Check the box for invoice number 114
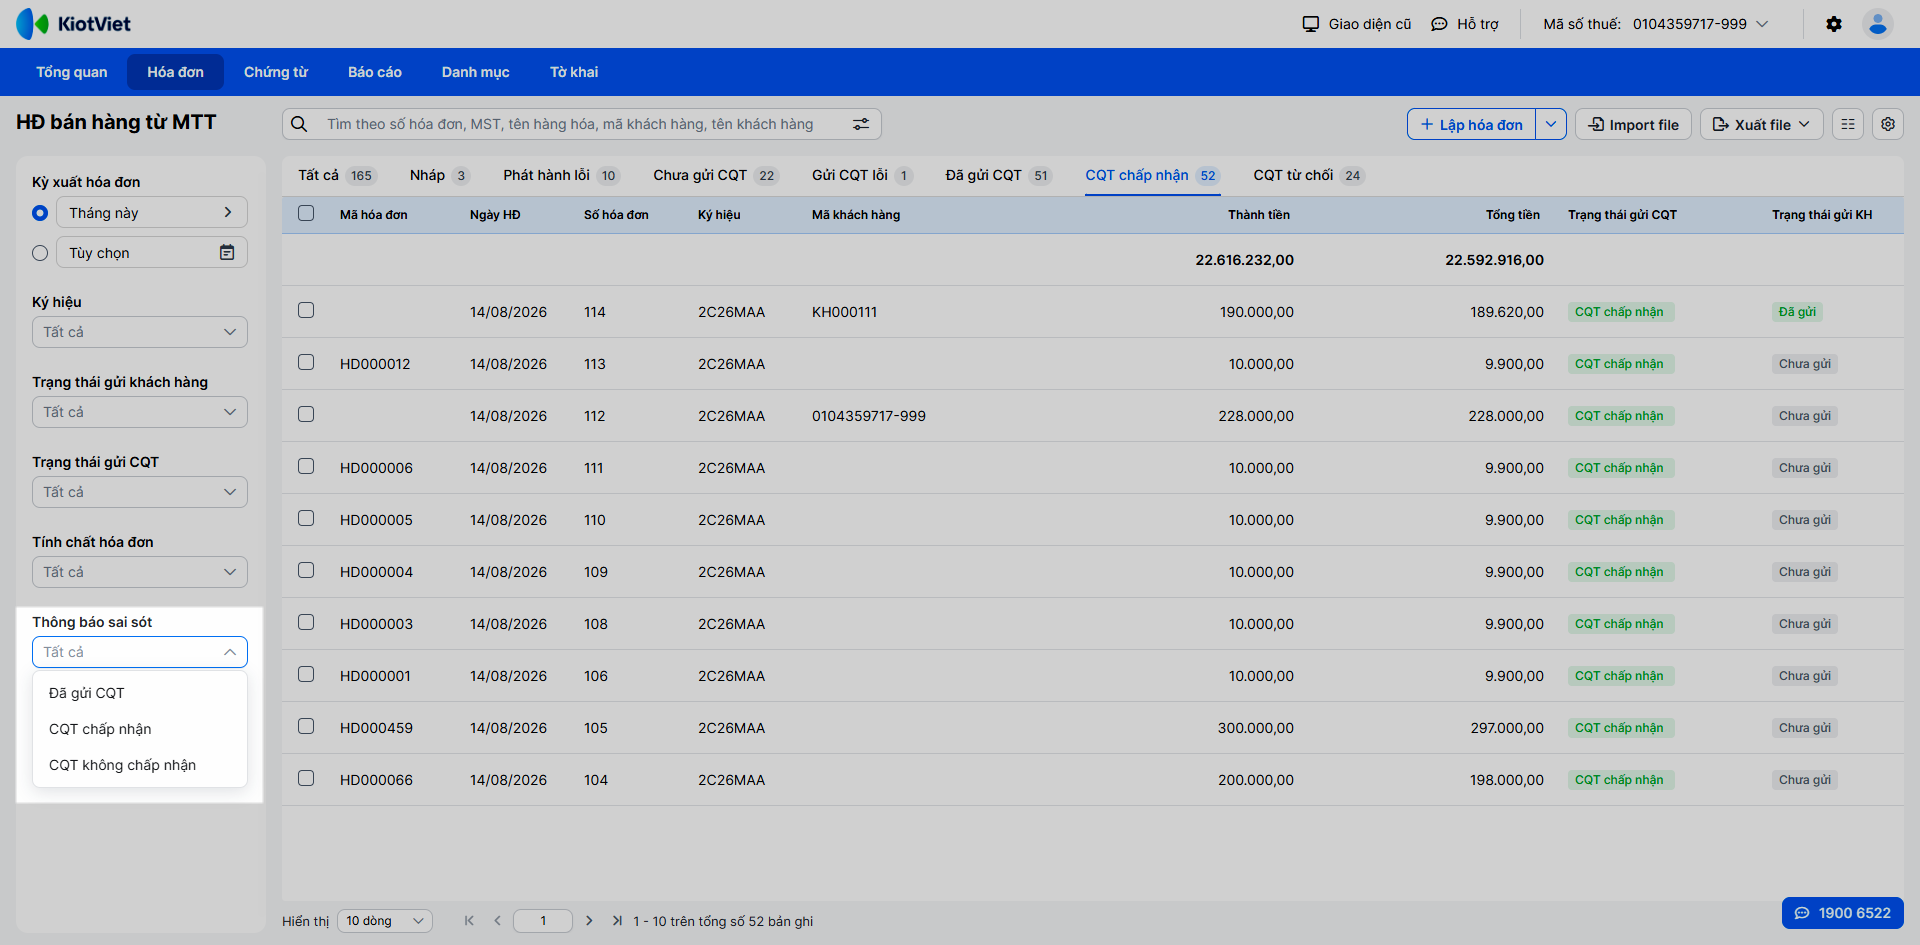The image size is (1920, 945). coord(306,310)
